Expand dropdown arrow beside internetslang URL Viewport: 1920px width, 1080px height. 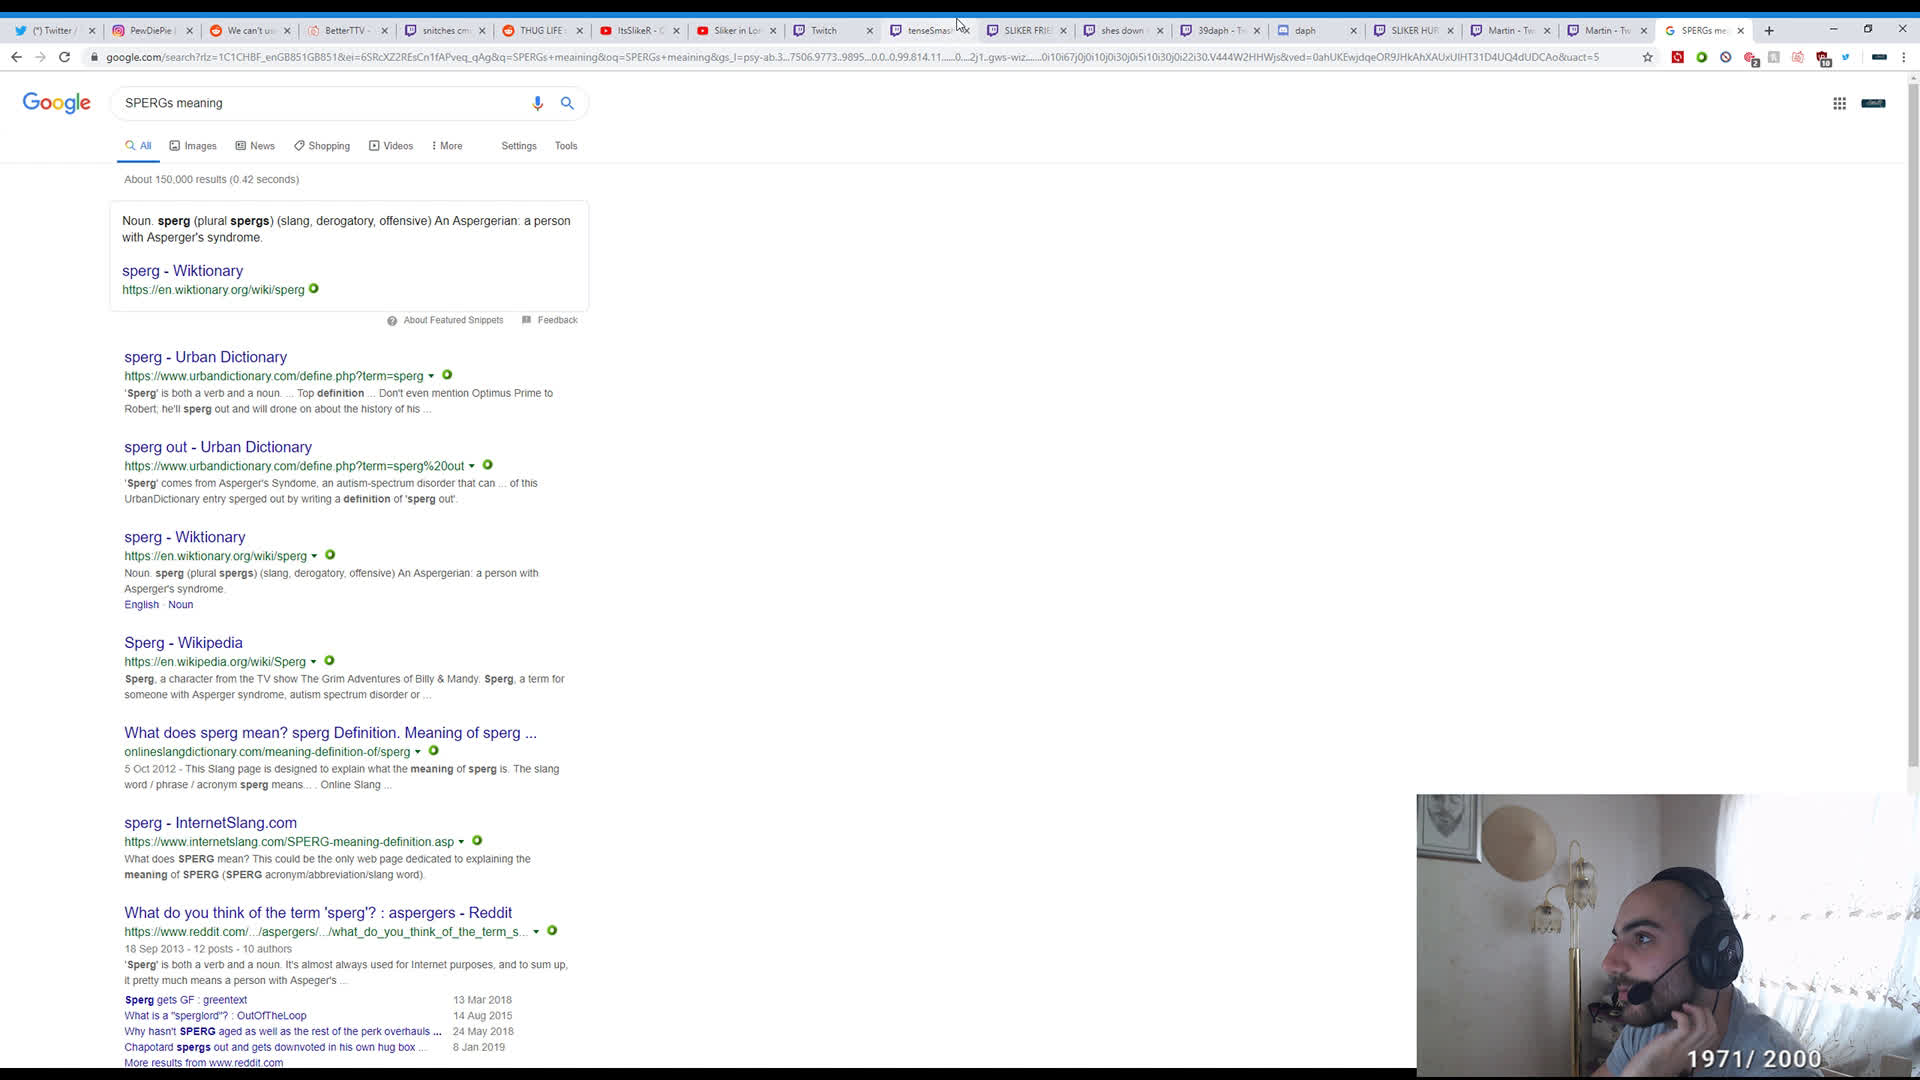point(461,842)
